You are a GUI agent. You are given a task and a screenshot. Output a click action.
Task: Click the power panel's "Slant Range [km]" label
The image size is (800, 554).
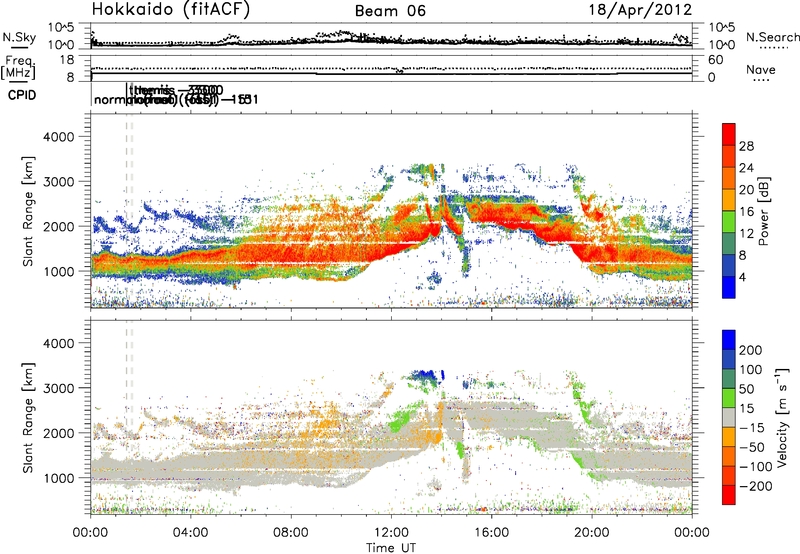tap(28, 211)
